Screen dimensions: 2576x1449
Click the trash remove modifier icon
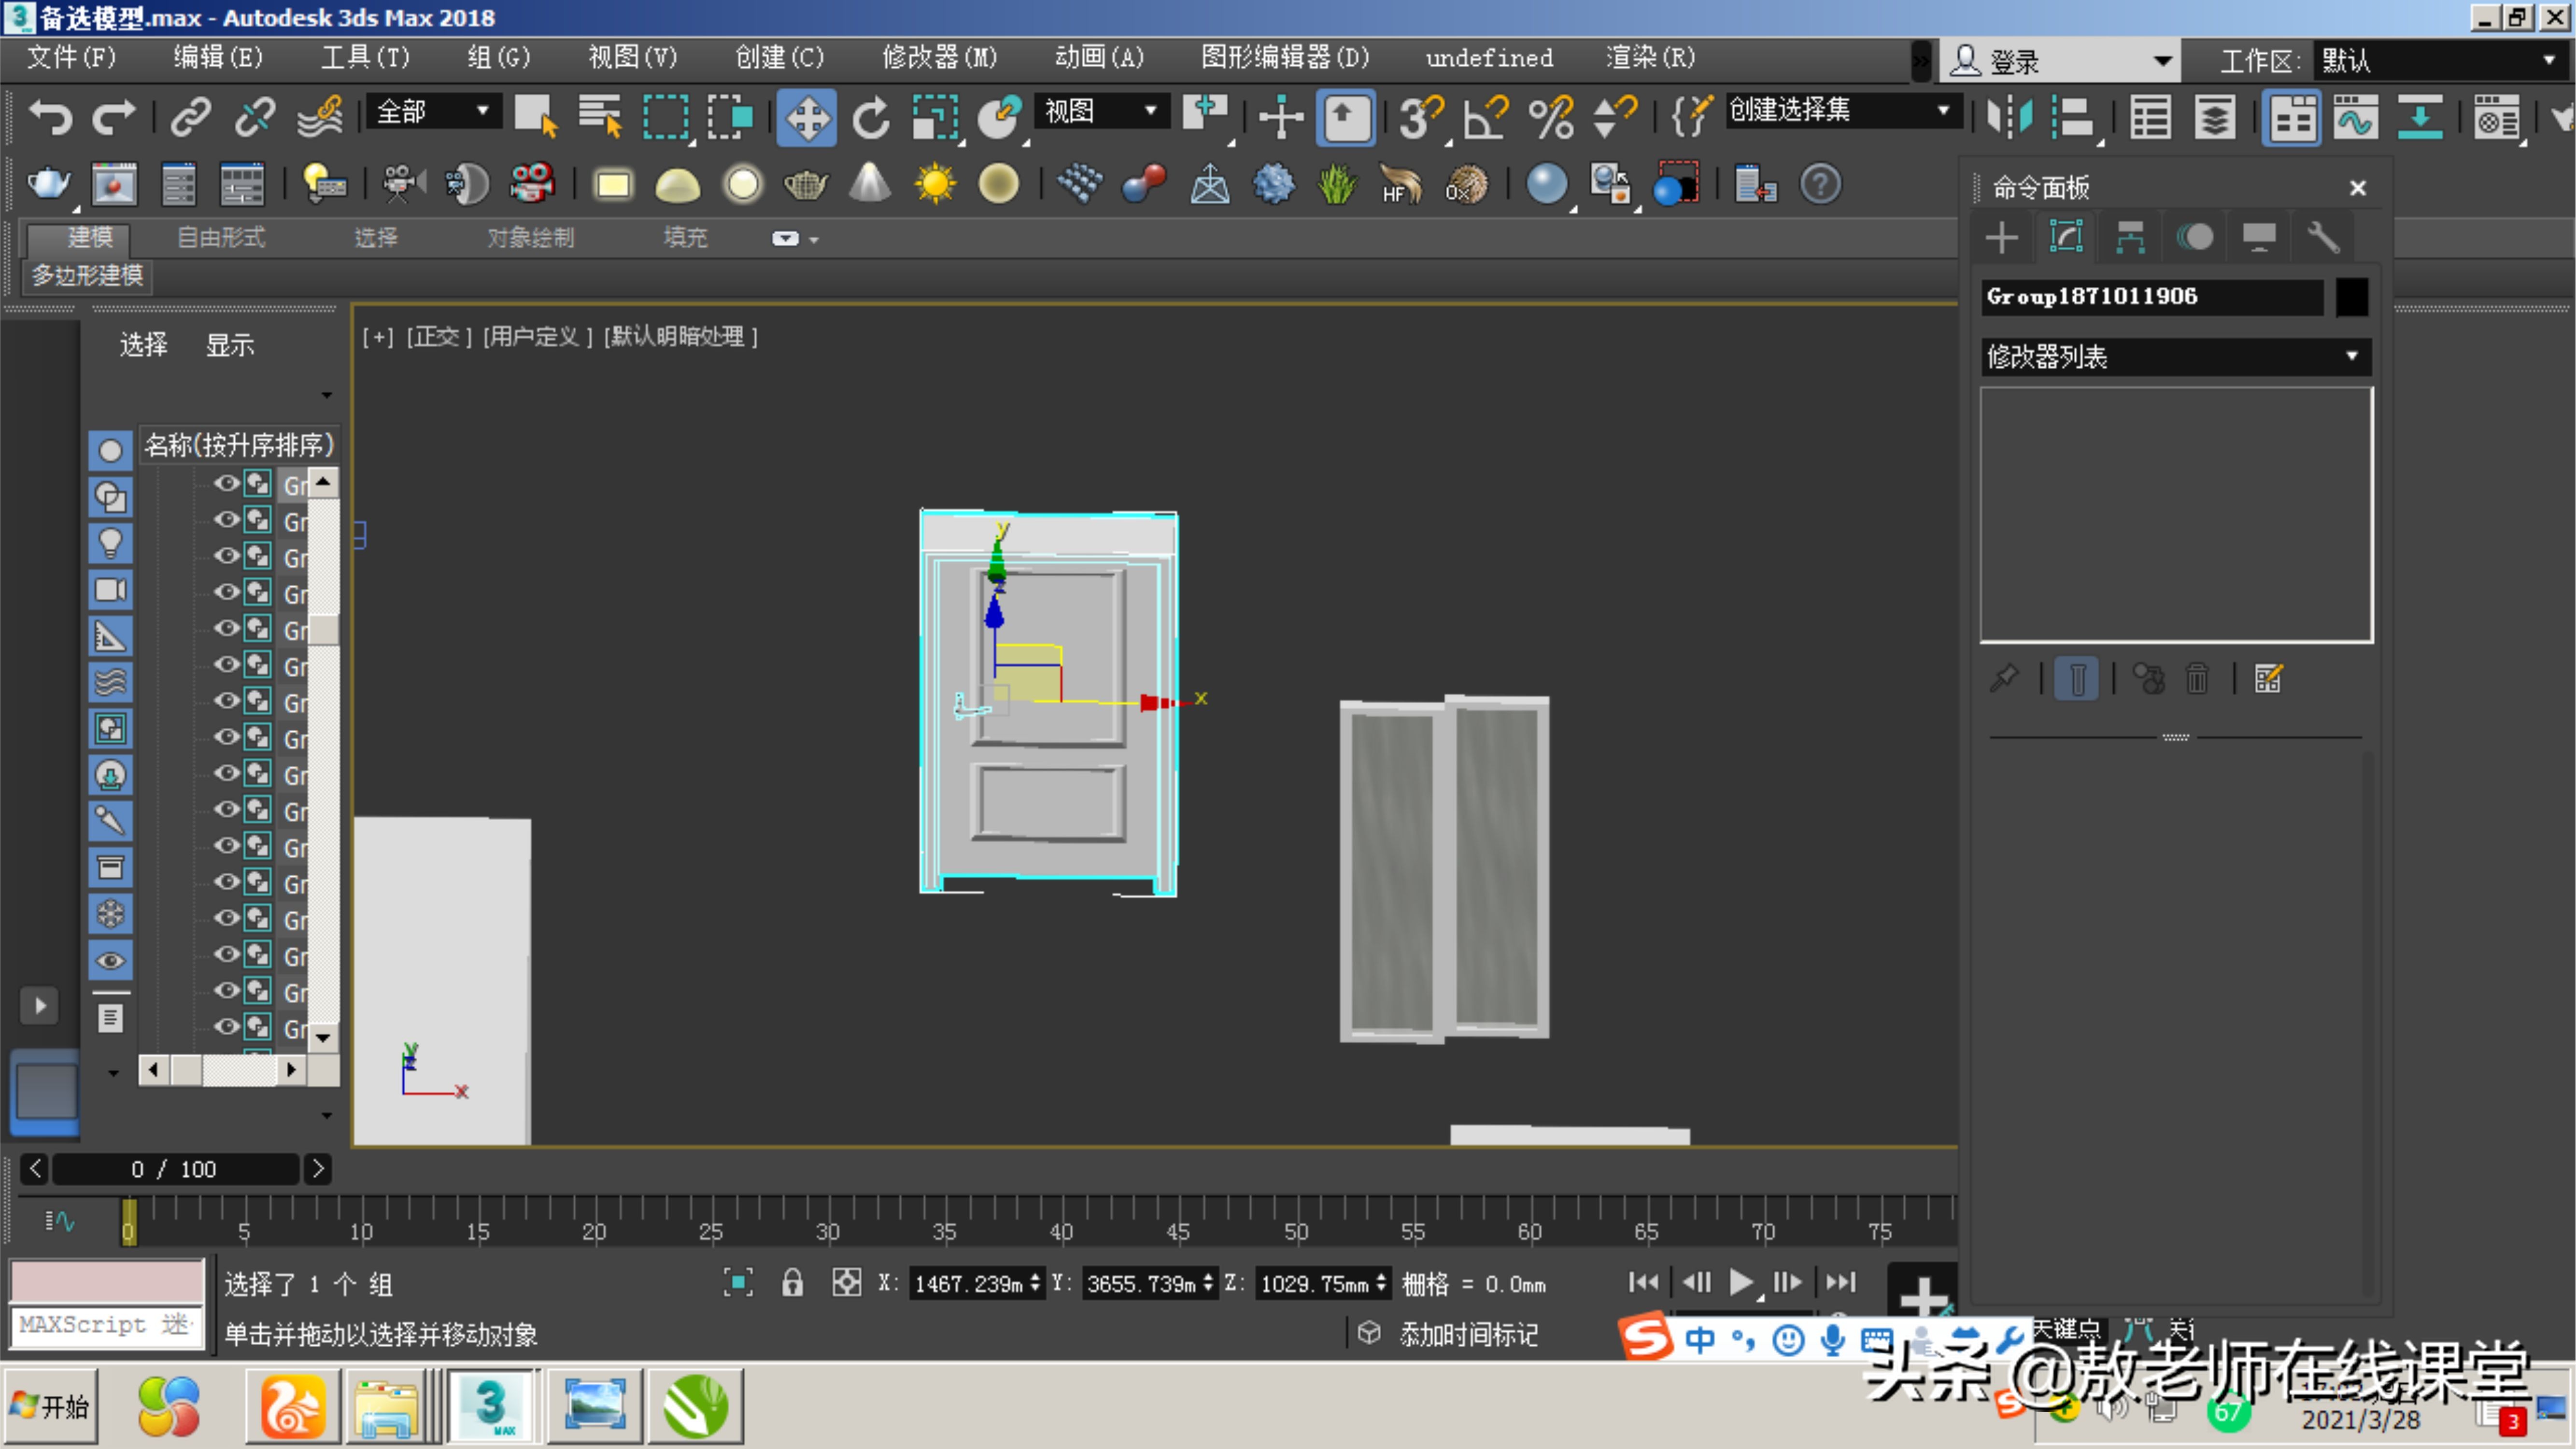click(2197, 680)
